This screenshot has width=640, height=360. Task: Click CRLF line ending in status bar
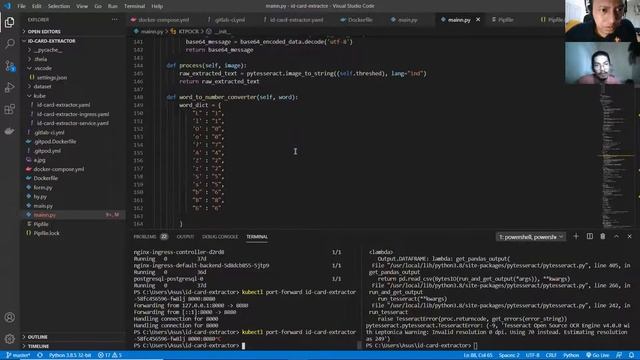click(x=551, y=355)
